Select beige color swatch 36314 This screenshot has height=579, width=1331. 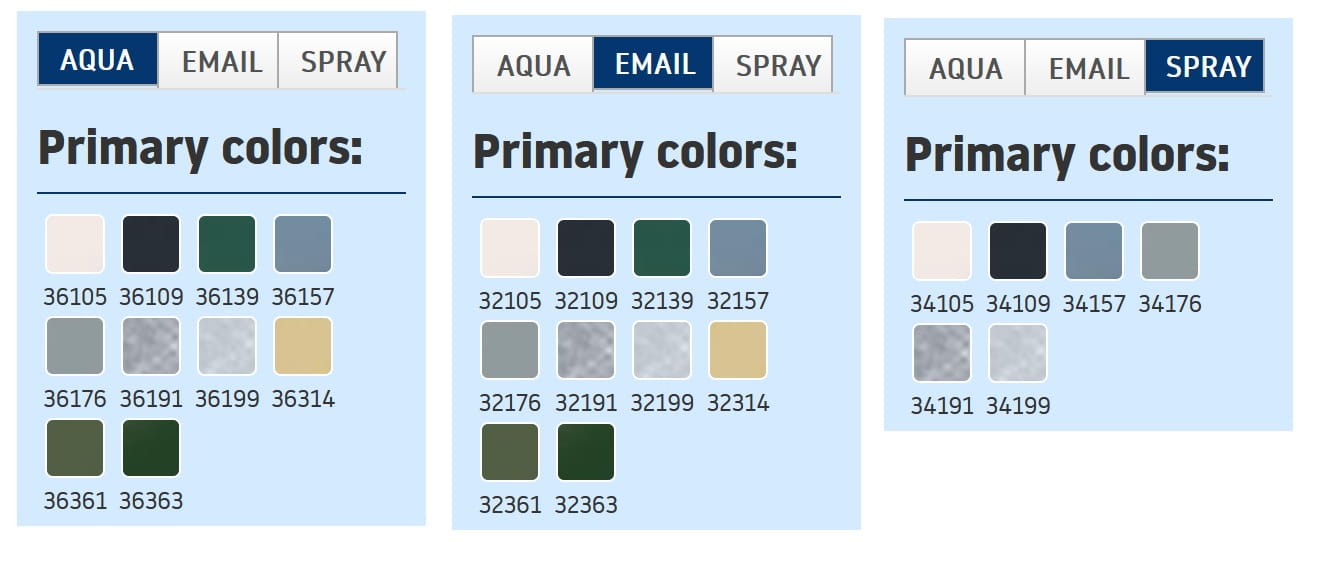point(303,346)
